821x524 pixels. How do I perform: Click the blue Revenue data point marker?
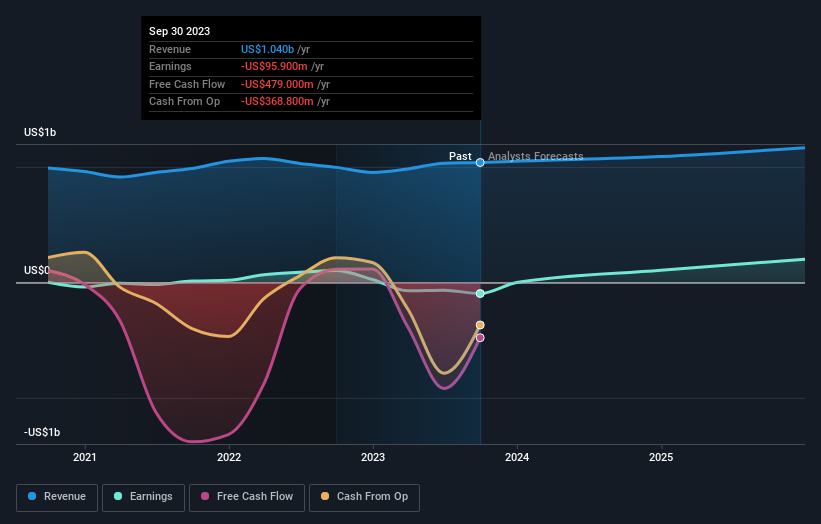pyautogui.click(x=480, y=163)
